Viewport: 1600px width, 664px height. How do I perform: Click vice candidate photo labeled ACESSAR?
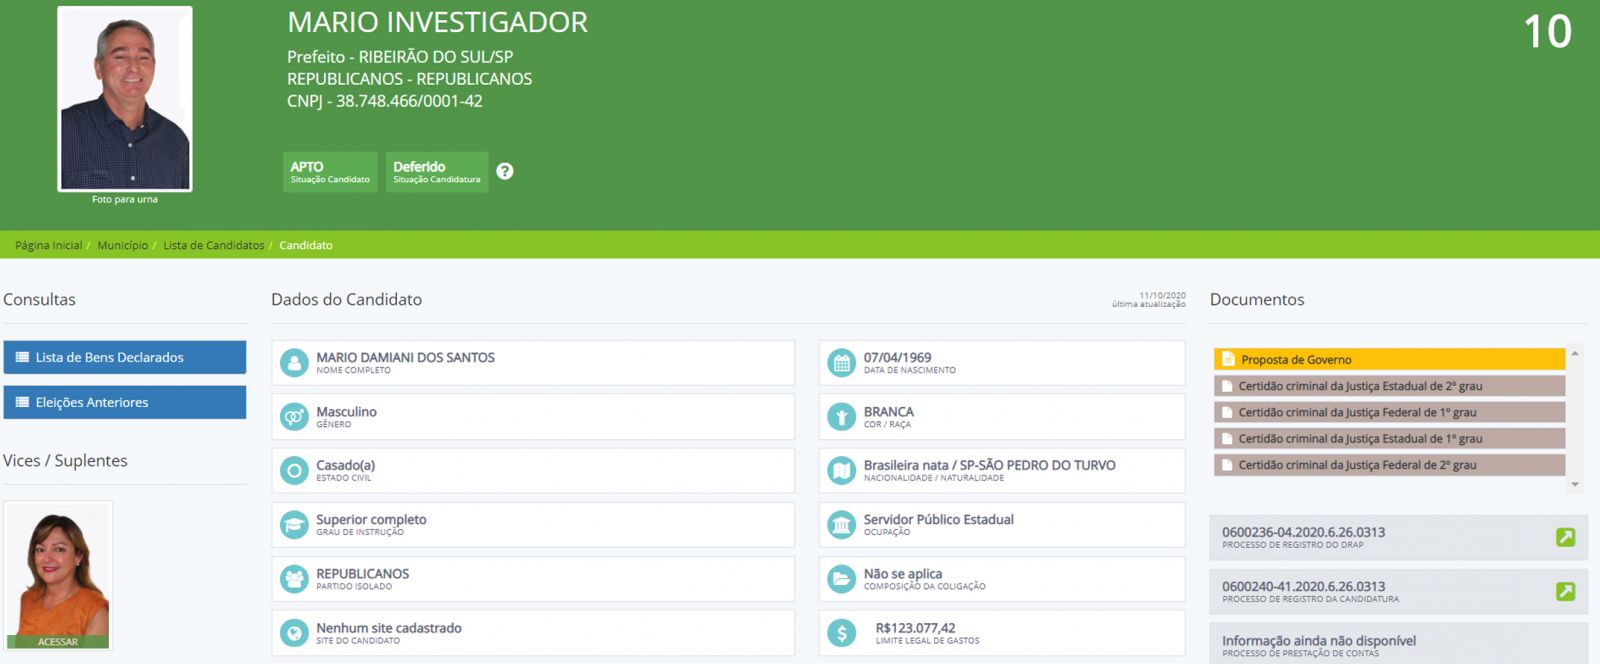point(58,575)
